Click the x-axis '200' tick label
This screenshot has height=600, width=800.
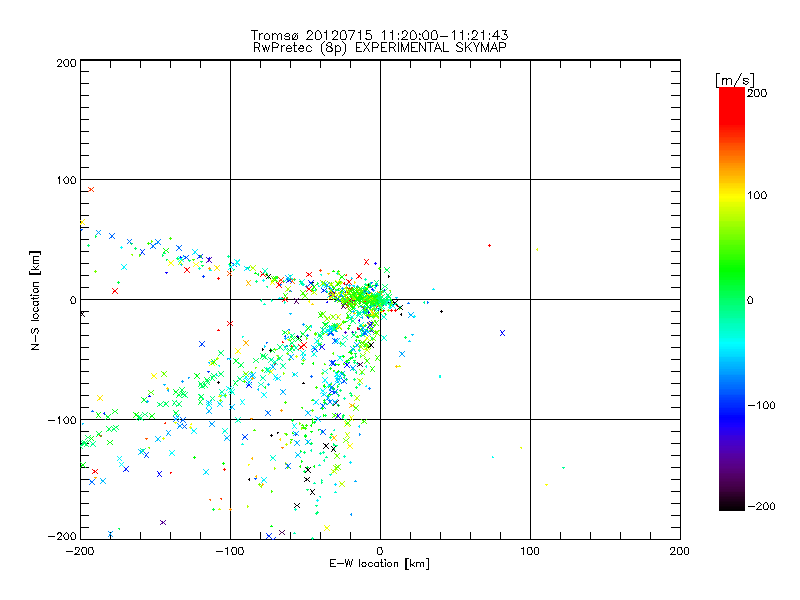click(680, 551)
